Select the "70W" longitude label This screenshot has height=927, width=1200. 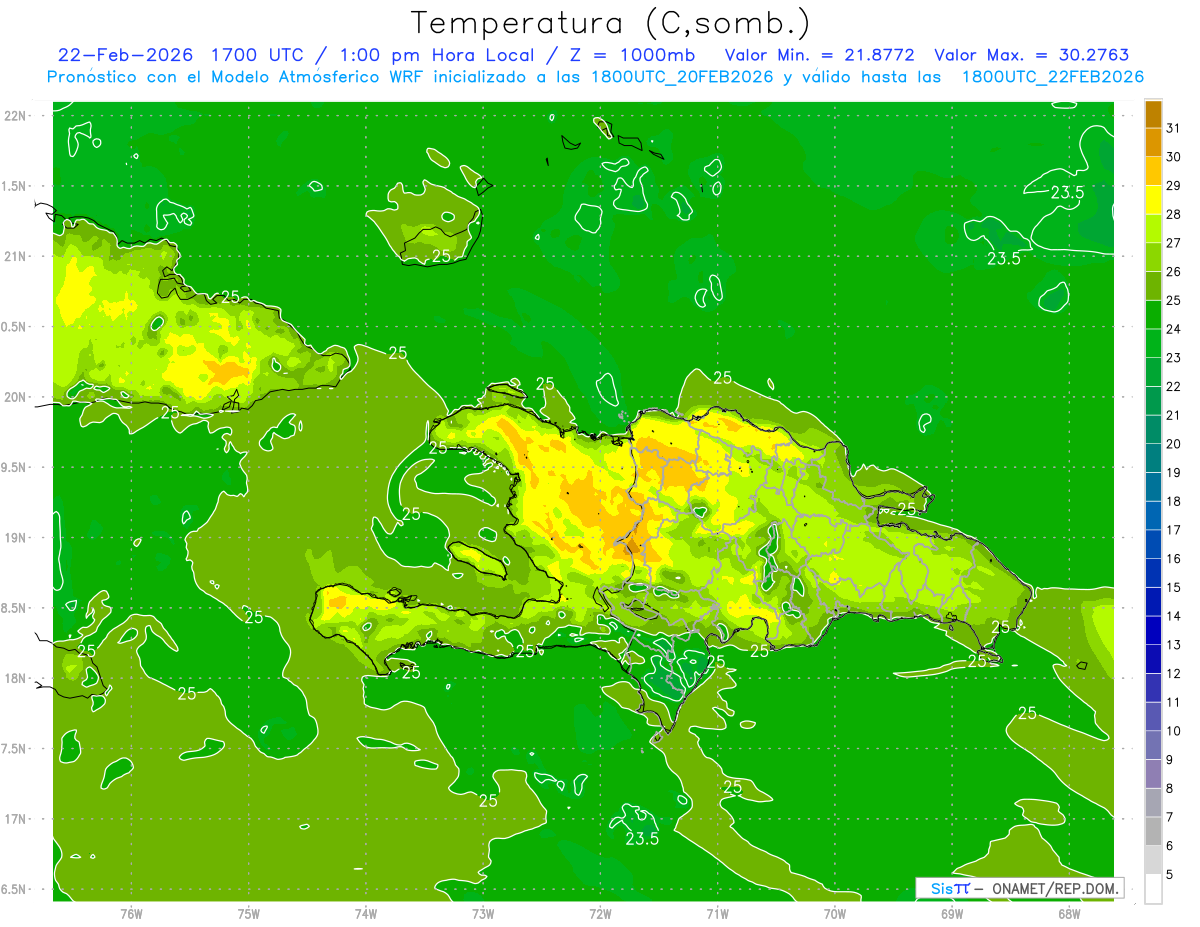point(835,914)
